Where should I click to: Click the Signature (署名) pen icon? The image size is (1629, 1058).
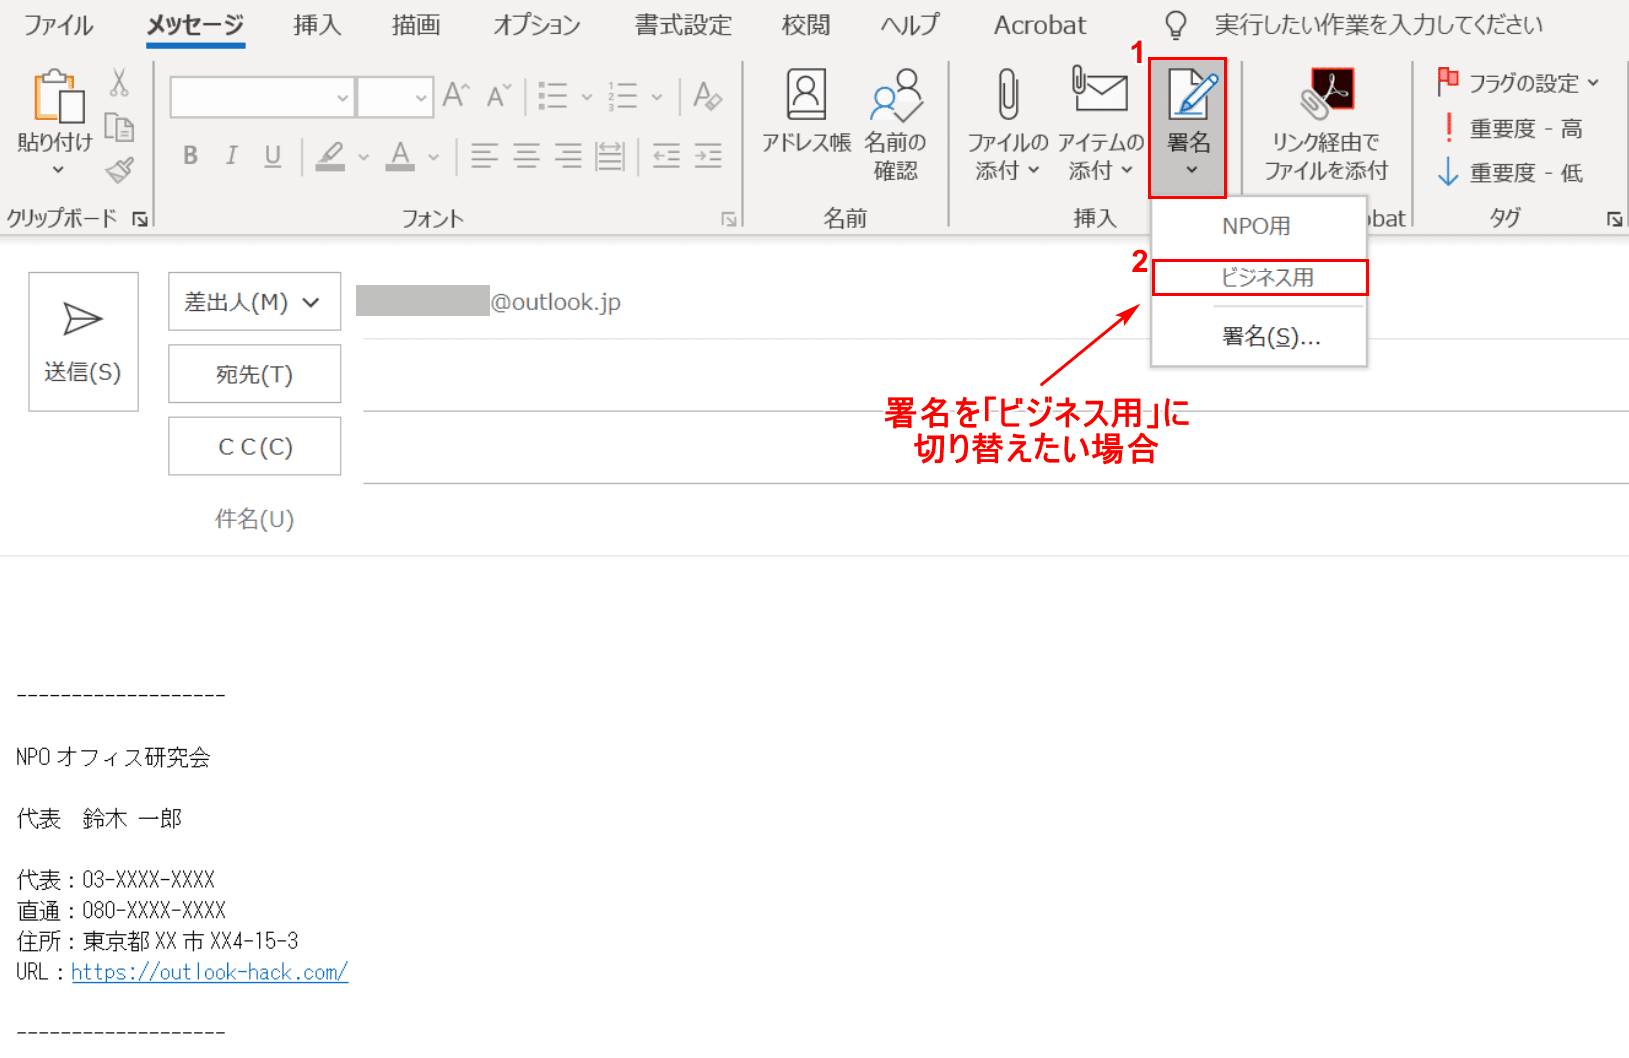[x=1189, y=95]
